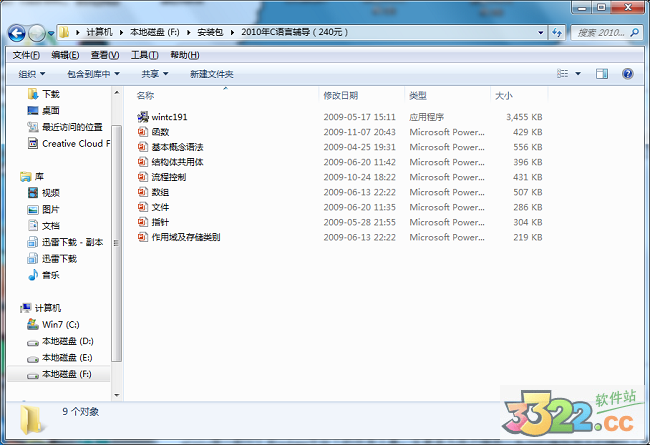Viewport: 650px width, 445px height.
Task: Sort by 名称 column header
Action: click(x=145, y=96)
